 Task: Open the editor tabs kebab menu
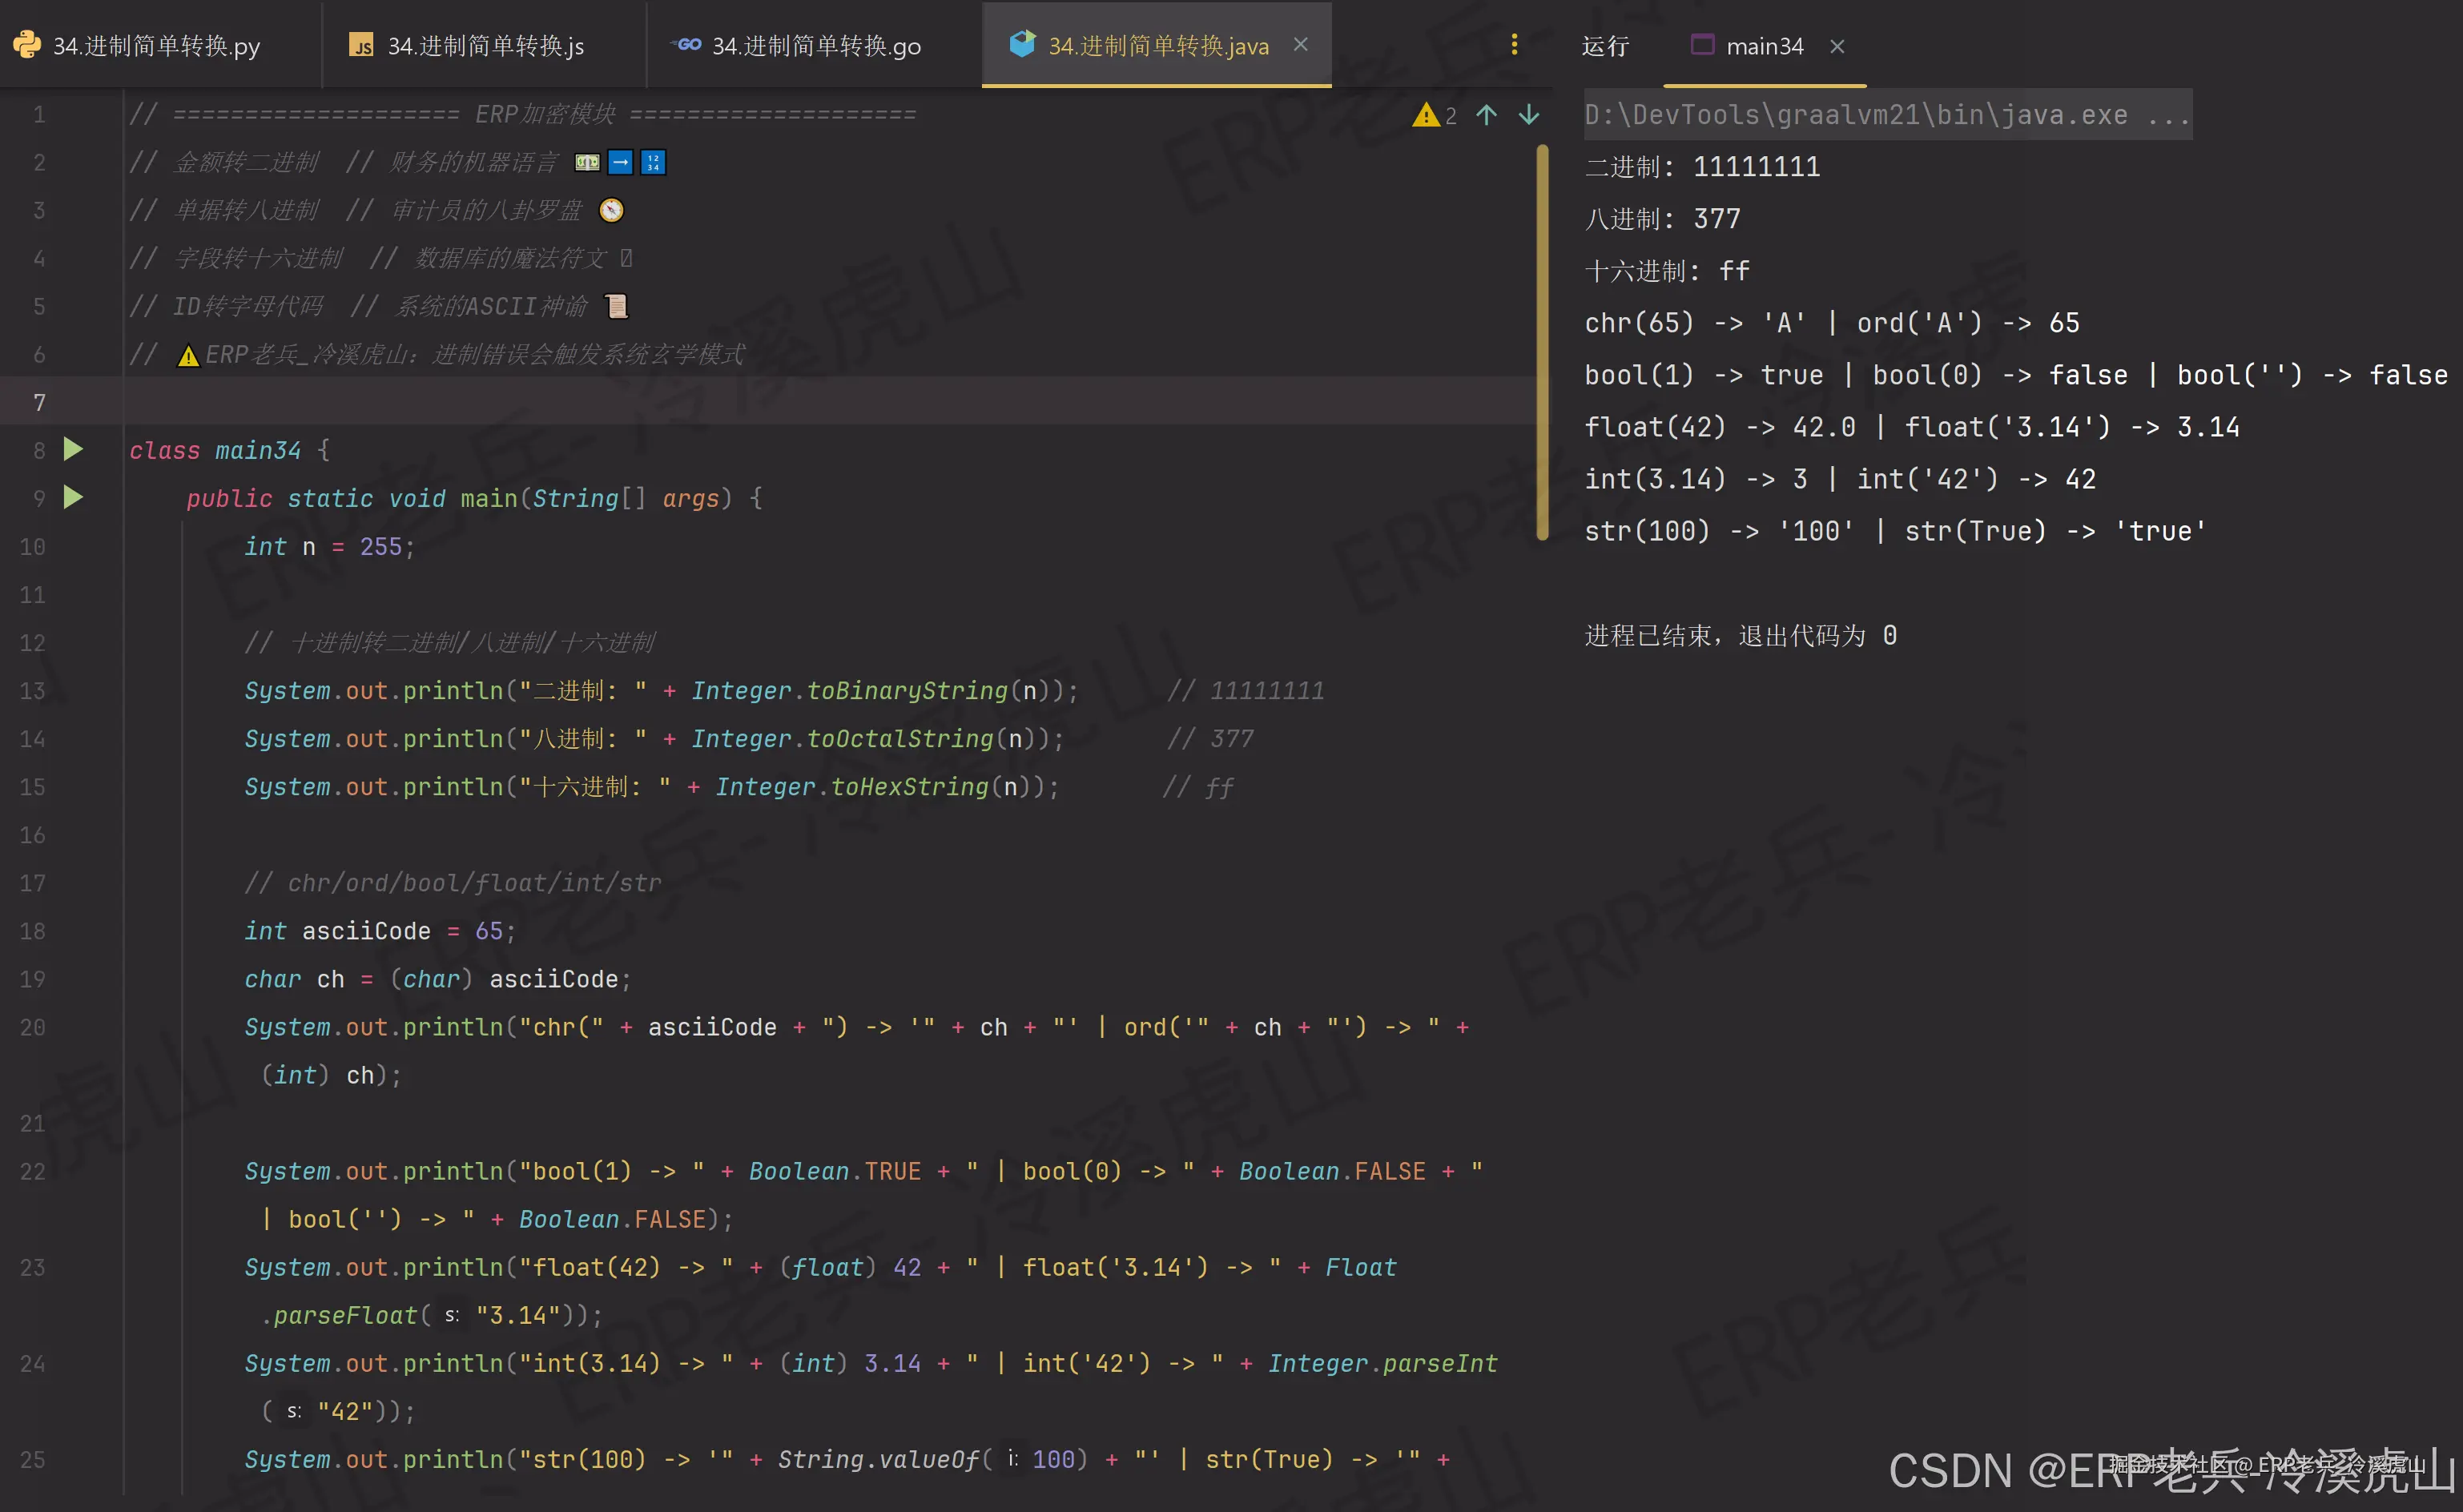pyautogui.click(x=1514, y=45)
